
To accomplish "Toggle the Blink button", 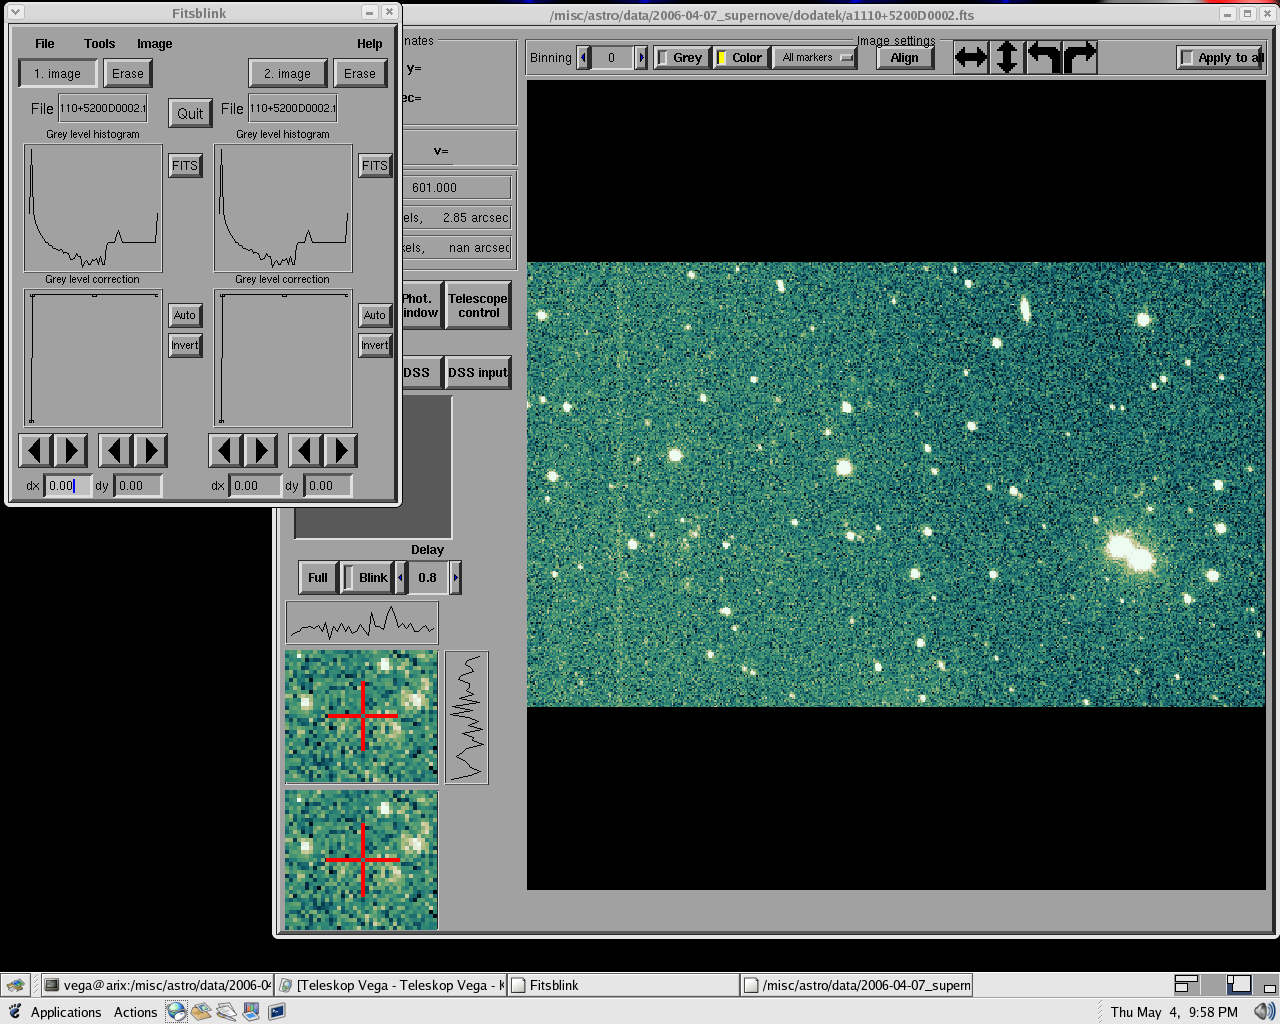I will point(366,578).
